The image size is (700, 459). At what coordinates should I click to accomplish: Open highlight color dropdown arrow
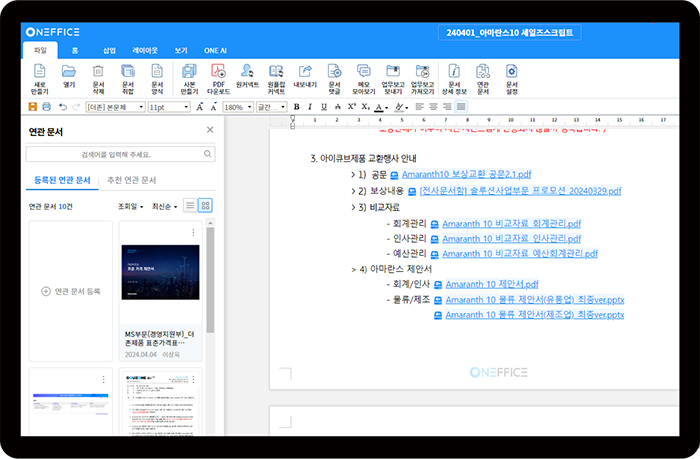pyautogui.click(x=407, y=108)
